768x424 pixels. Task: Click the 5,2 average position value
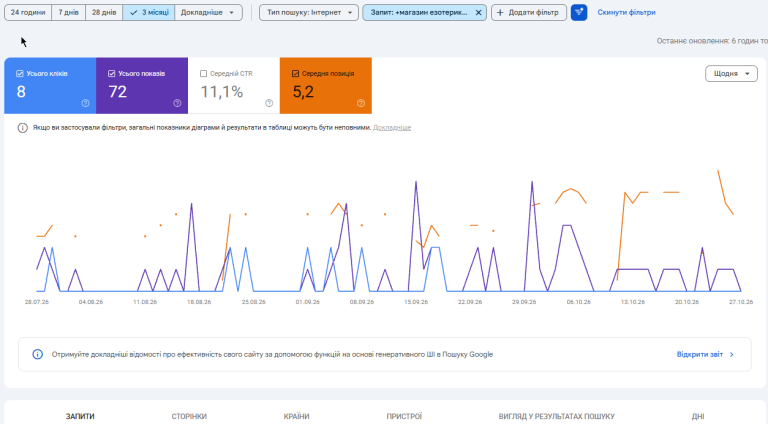point(303,92)
